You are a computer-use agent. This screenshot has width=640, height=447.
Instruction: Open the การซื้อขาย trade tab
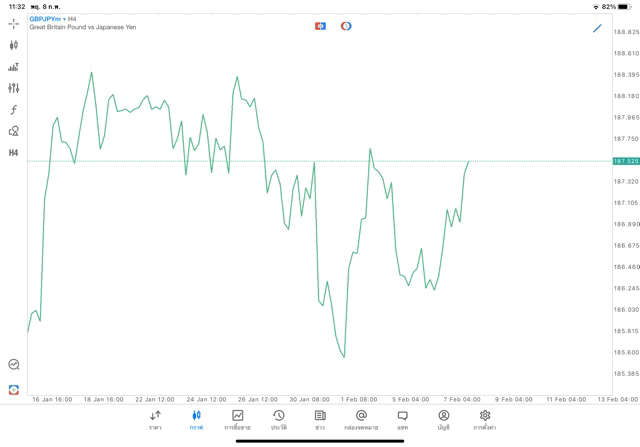pyautogui.click(x=237, y=420)
